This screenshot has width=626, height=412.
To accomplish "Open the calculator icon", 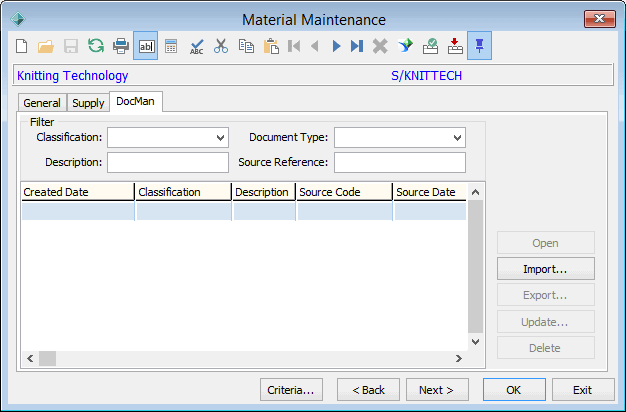I will coord(171,46).
